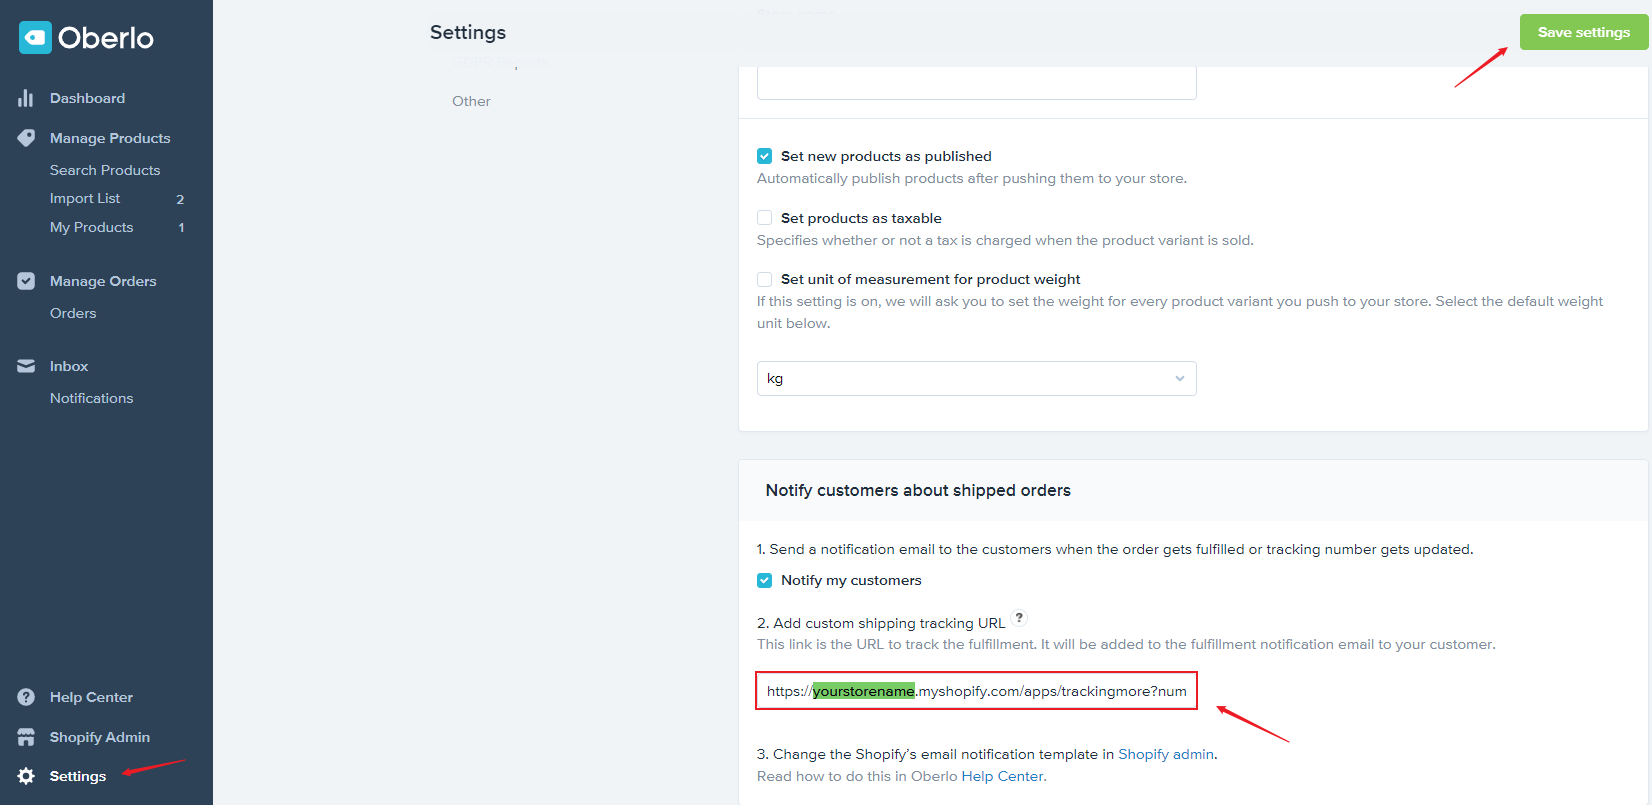This screenshot has width=1652, height=805.
Task: Click the empty text field at top
Action: [976, 83]
